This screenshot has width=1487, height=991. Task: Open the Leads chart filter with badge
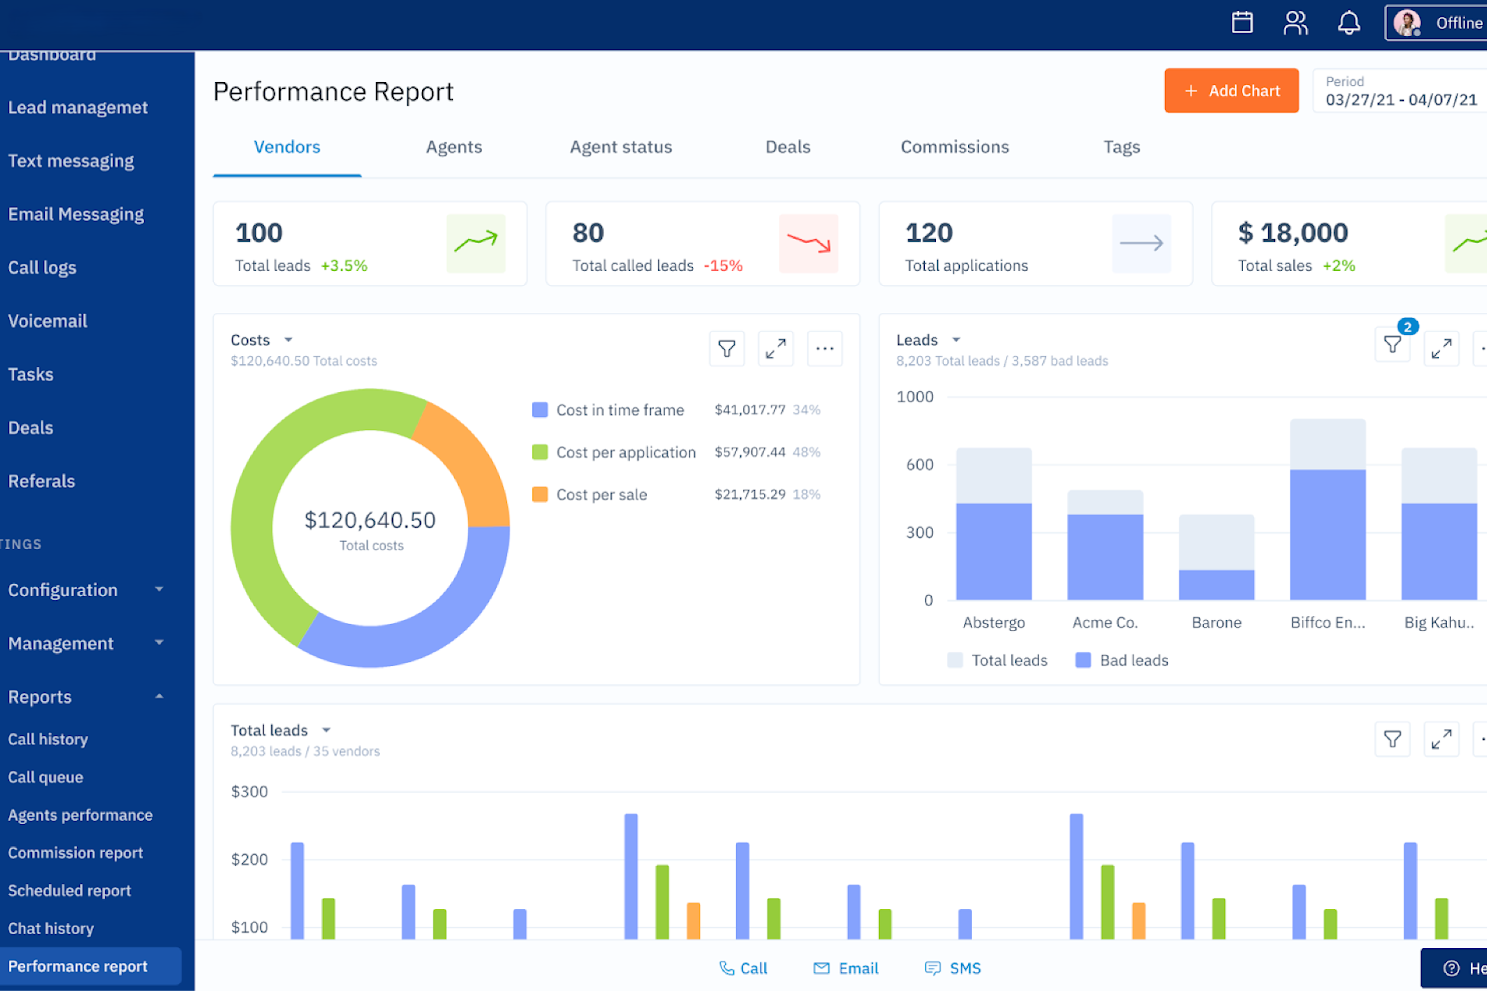1392,346
